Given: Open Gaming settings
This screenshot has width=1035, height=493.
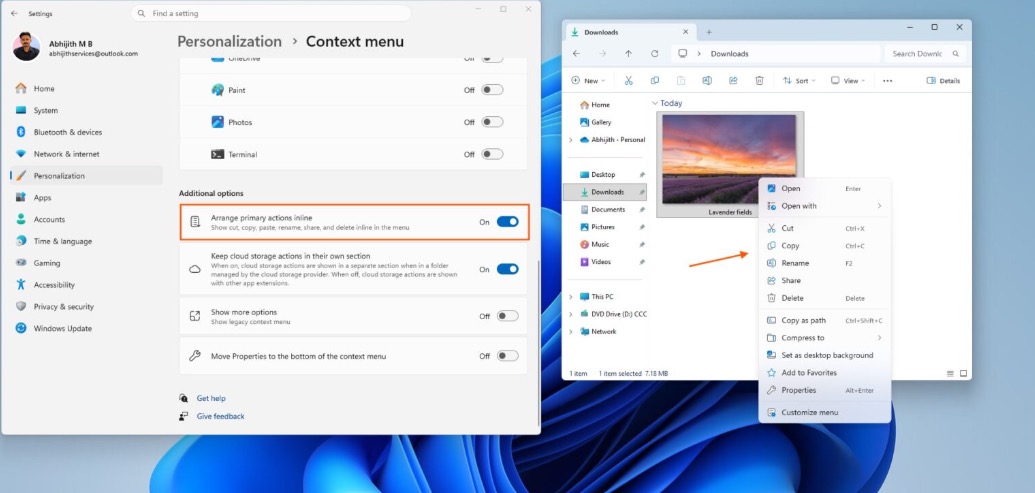Looking at the screenshot, I should [86, 263].
